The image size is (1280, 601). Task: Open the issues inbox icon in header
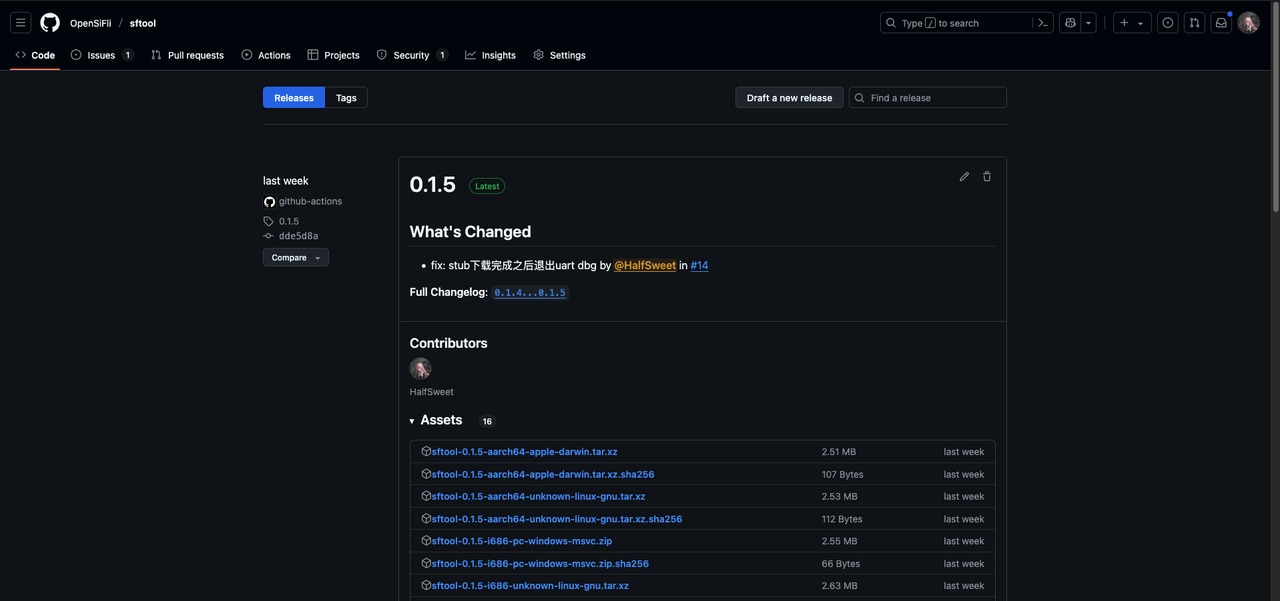point(1167,23)
